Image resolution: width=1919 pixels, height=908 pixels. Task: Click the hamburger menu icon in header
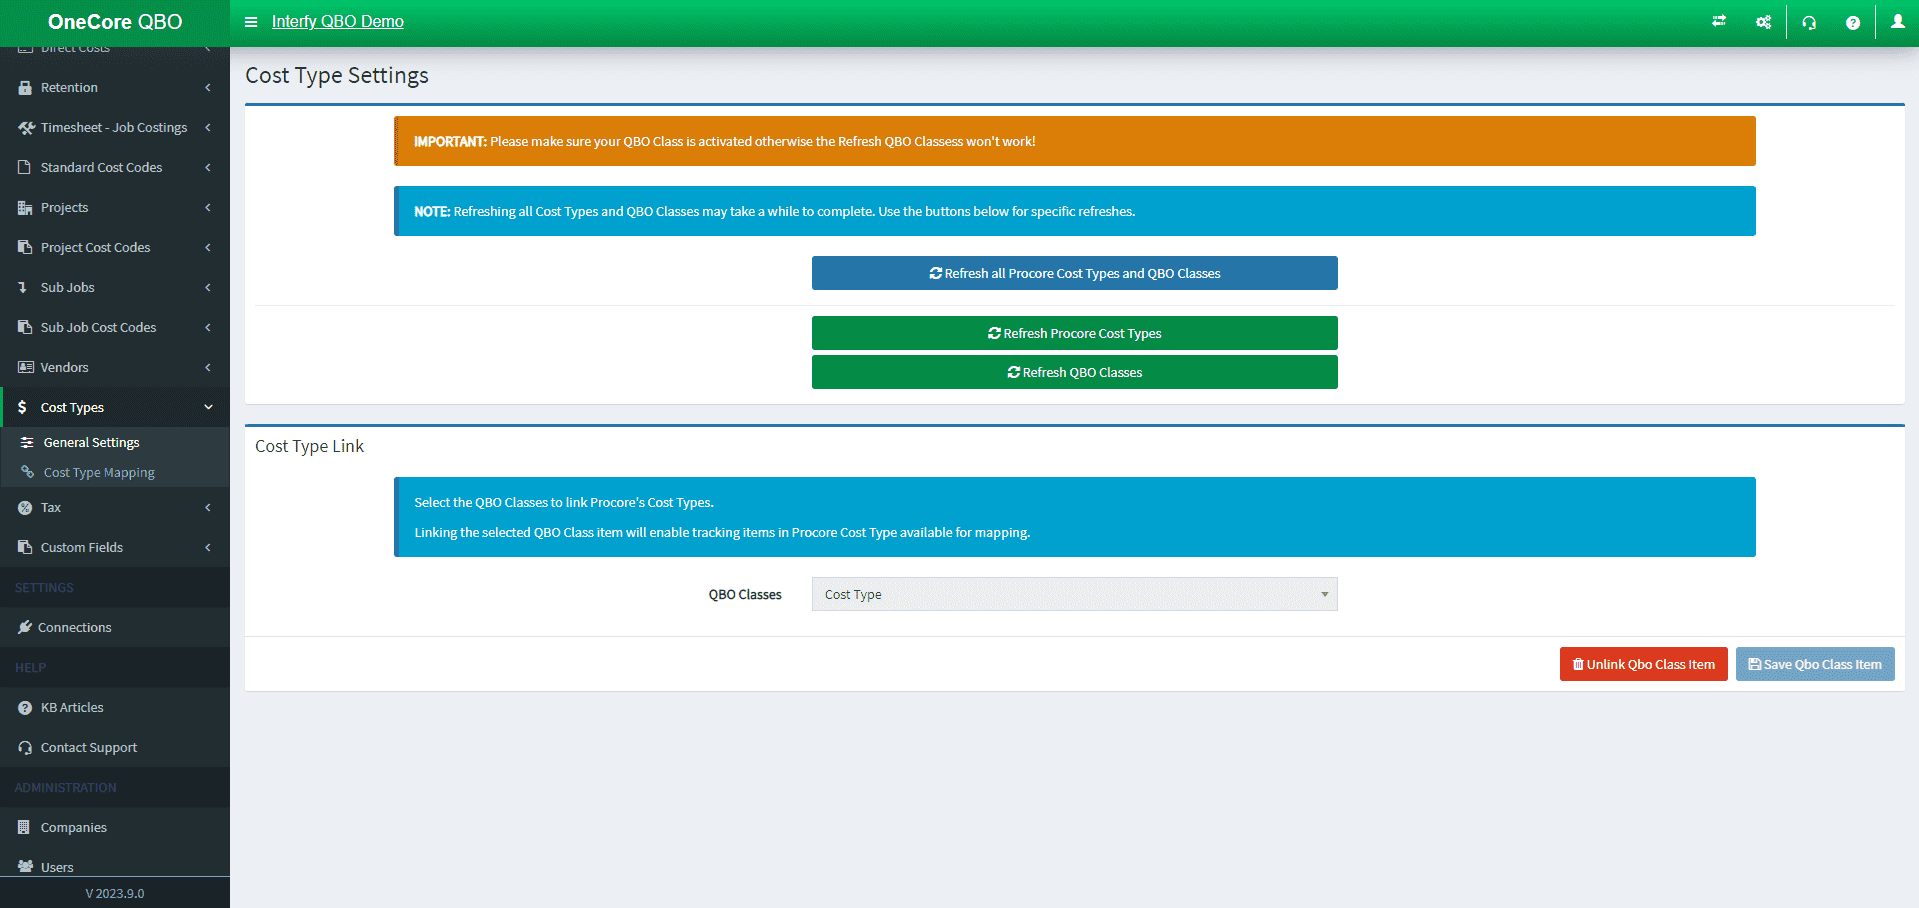[251, 22]
